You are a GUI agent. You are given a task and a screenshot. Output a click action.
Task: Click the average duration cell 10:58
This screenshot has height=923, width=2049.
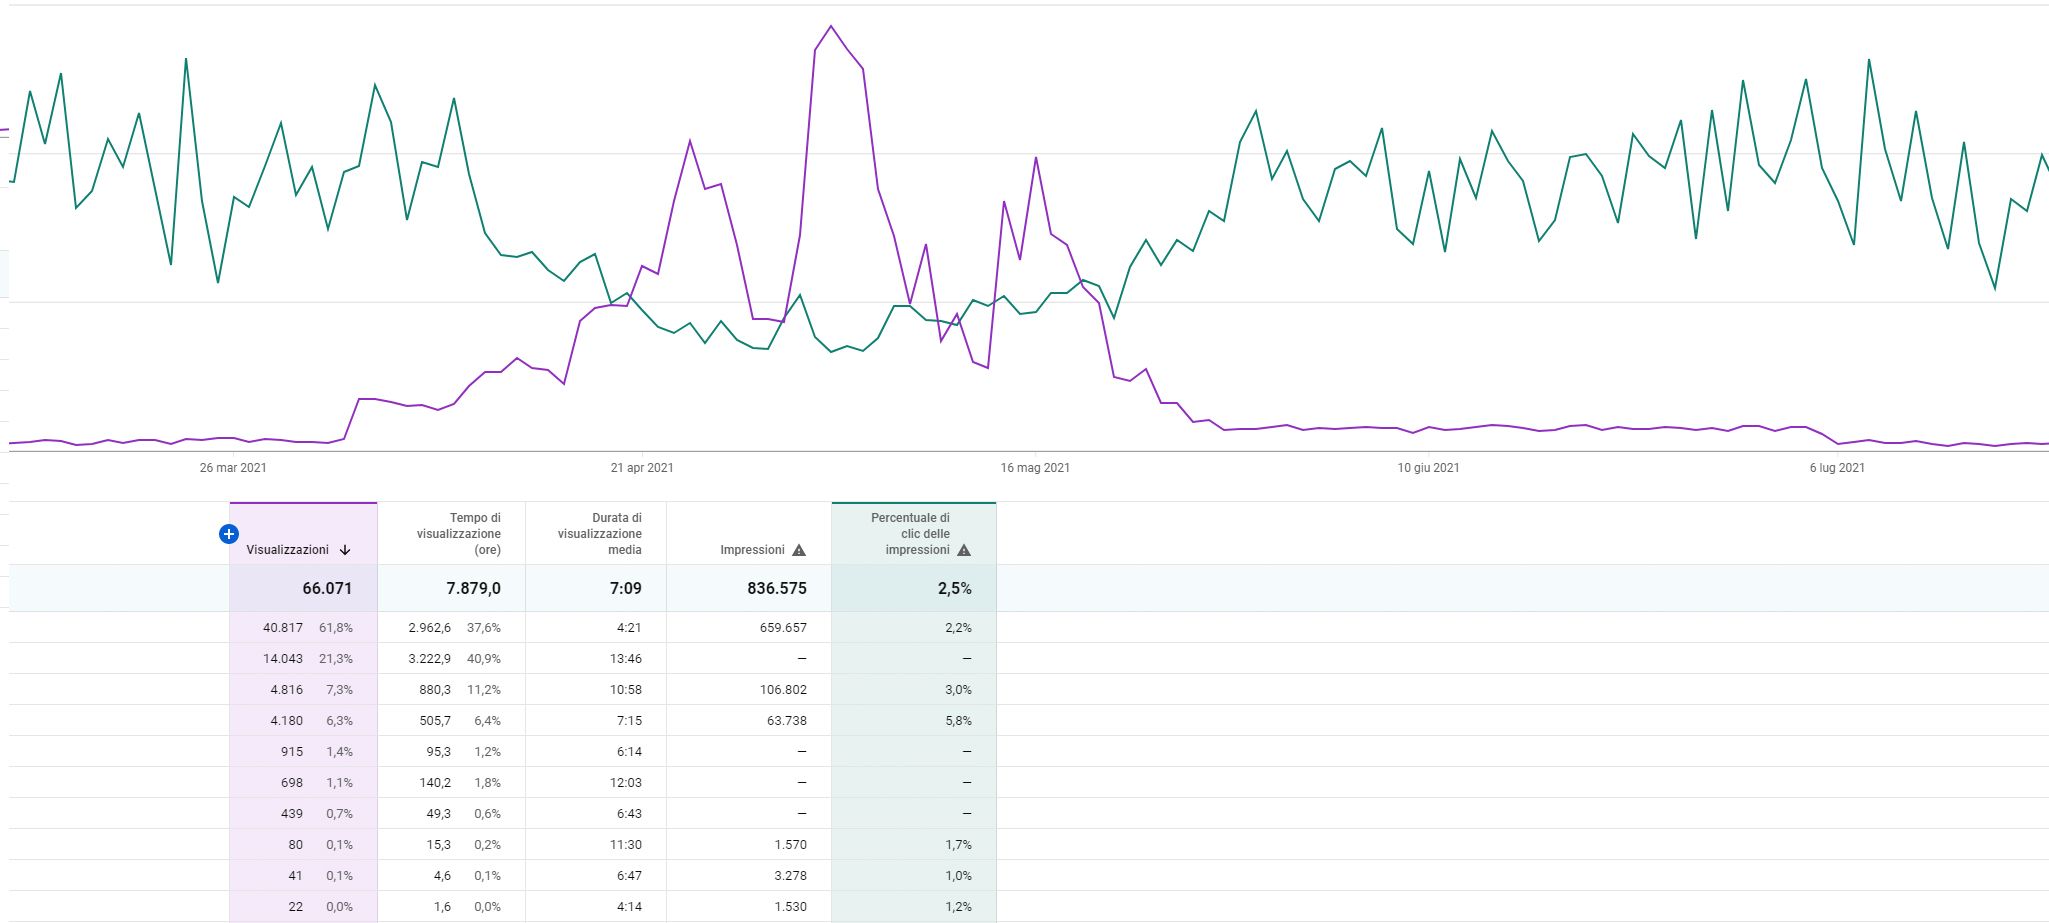pos(626,689)
